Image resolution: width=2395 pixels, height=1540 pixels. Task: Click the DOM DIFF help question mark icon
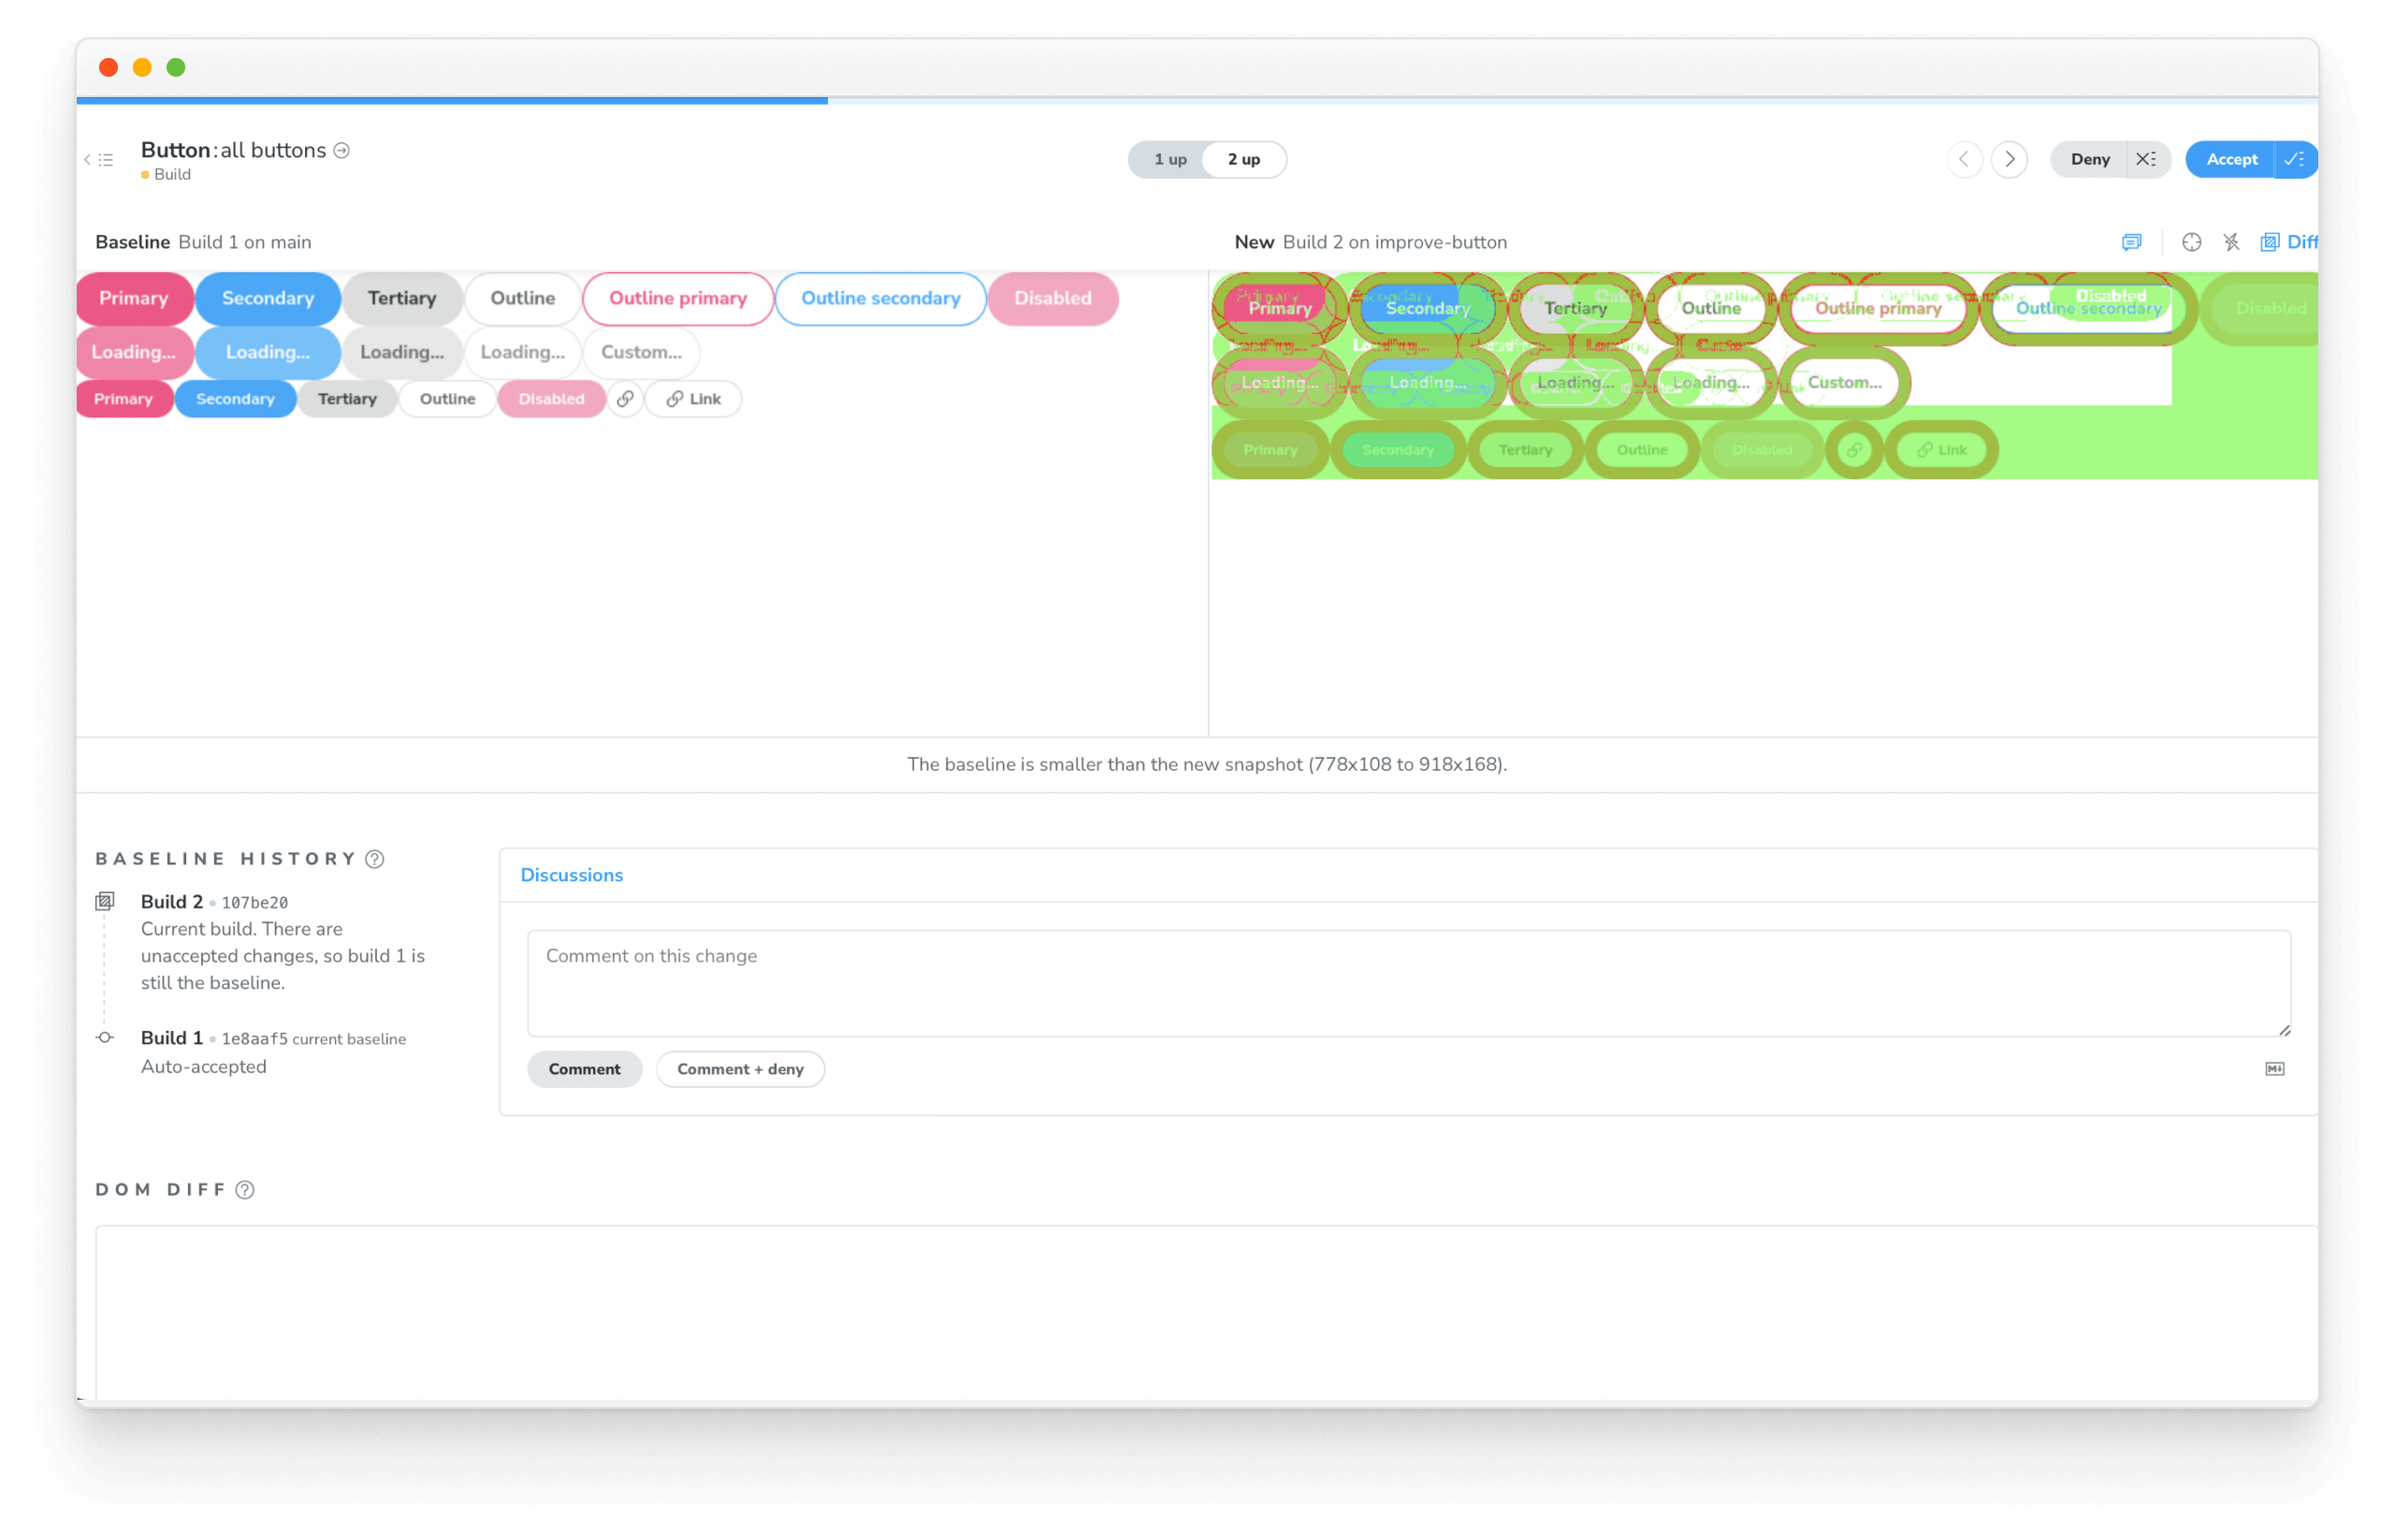(244, 1189)
